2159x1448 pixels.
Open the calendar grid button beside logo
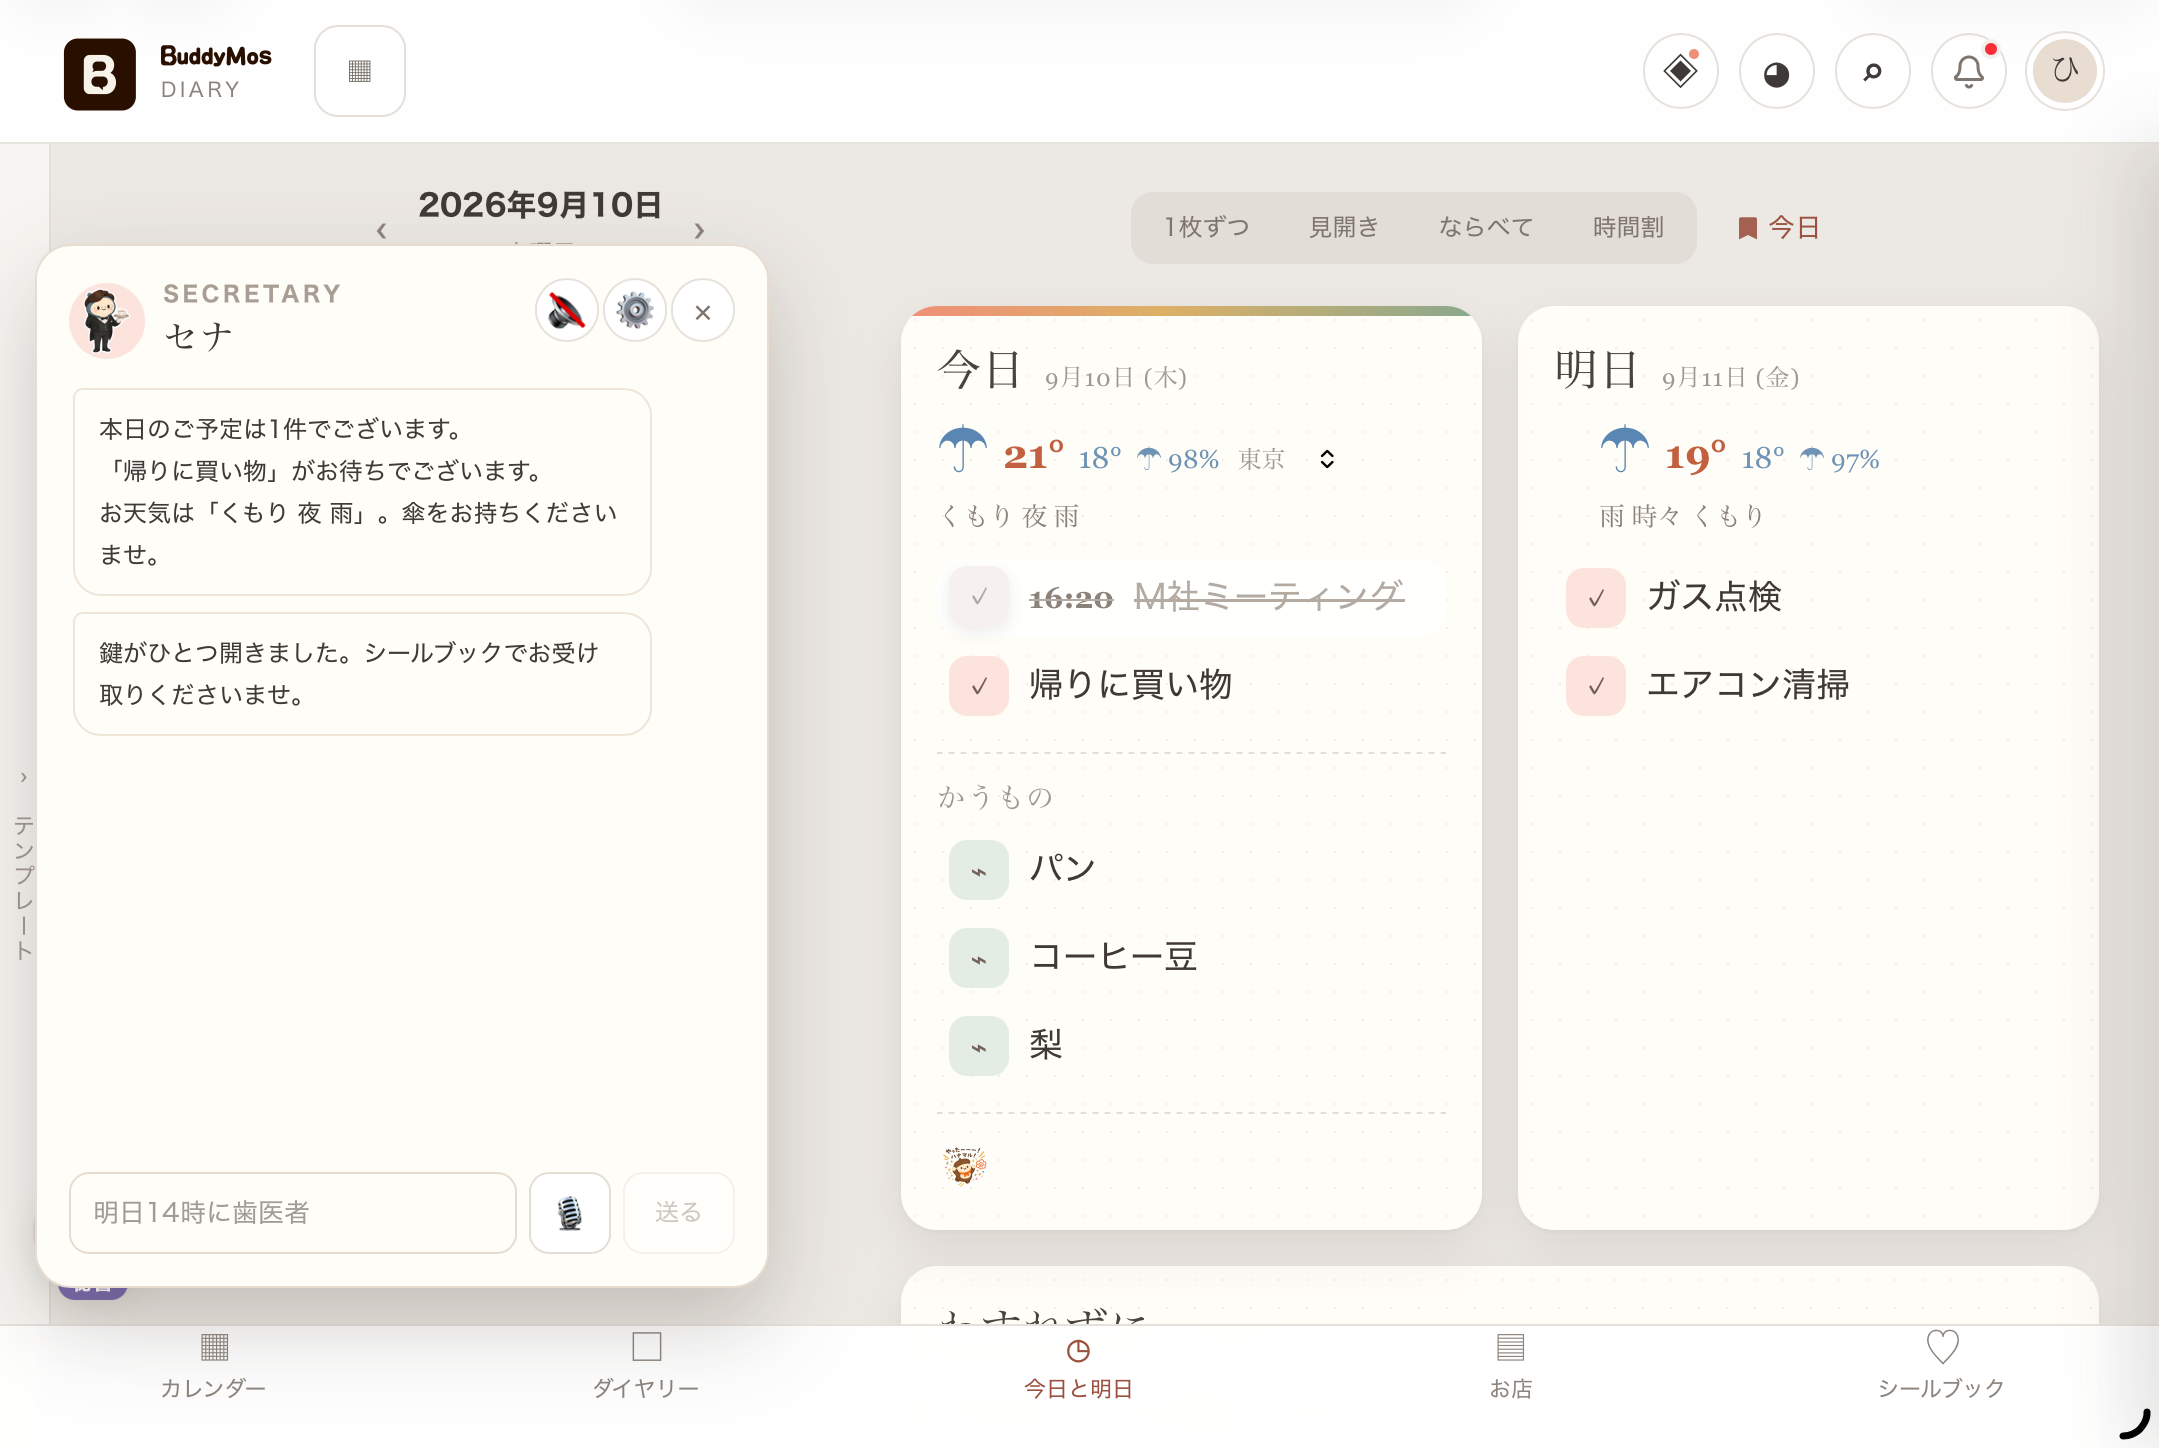coord(360,71)
